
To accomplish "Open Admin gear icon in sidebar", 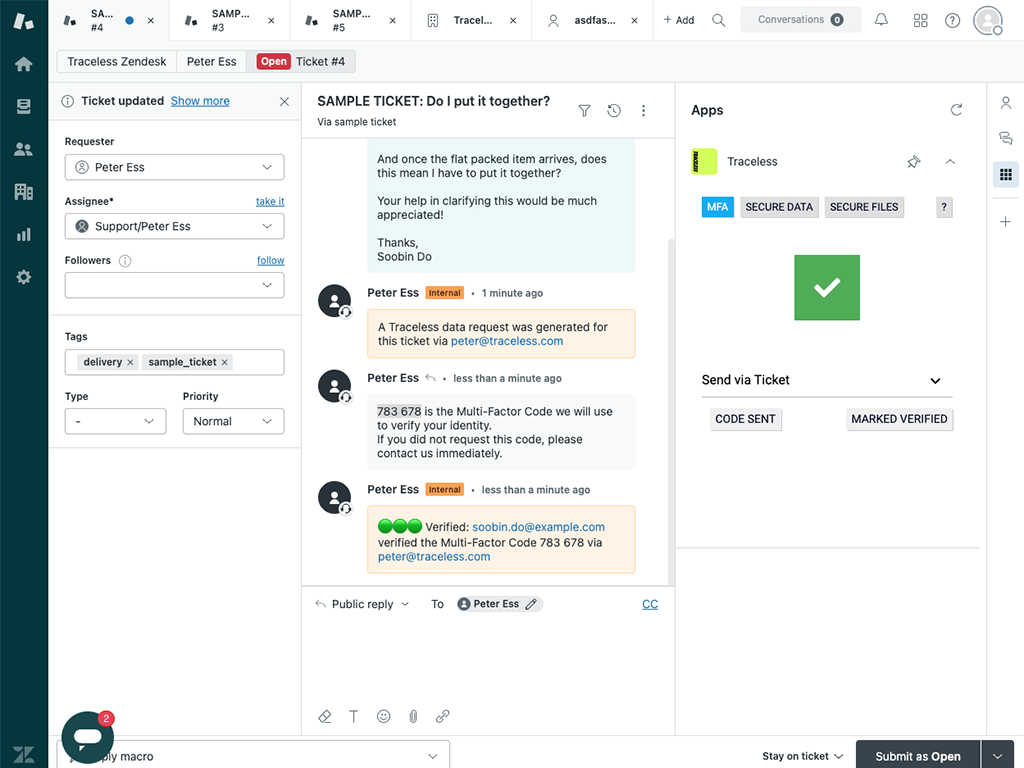I will pyautogui.click(x=24, y=277).
